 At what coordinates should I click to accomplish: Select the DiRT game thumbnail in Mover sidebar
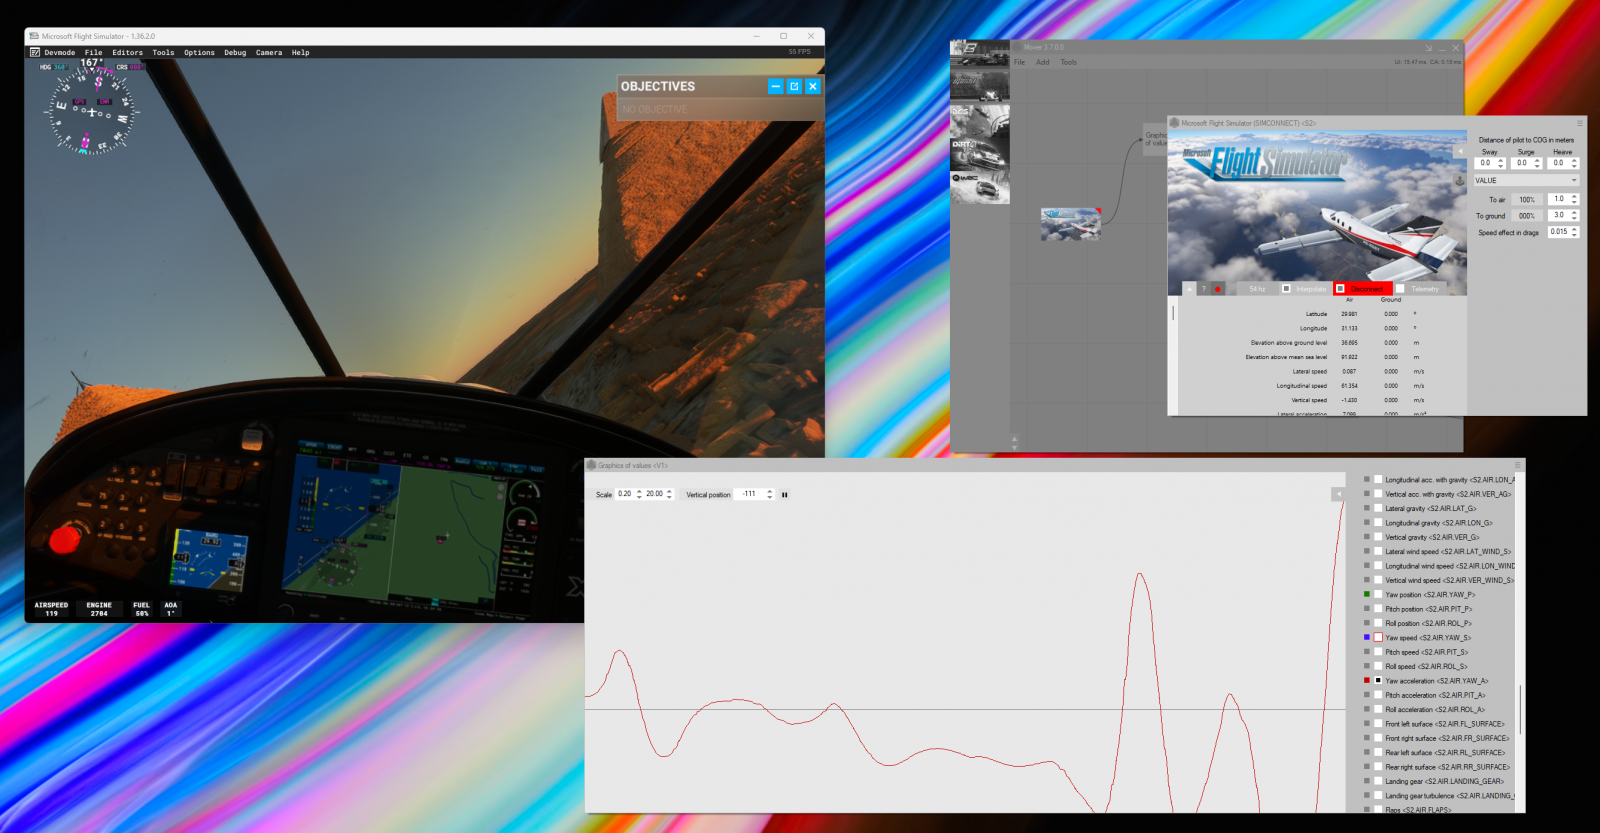tap(980, 153)
